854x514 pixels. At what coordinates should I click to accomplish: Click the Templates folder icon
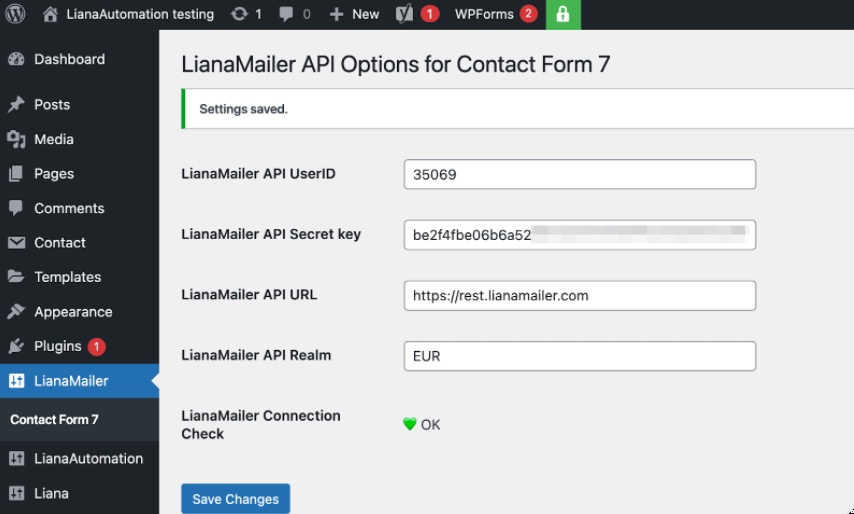(x=16, y=277)
